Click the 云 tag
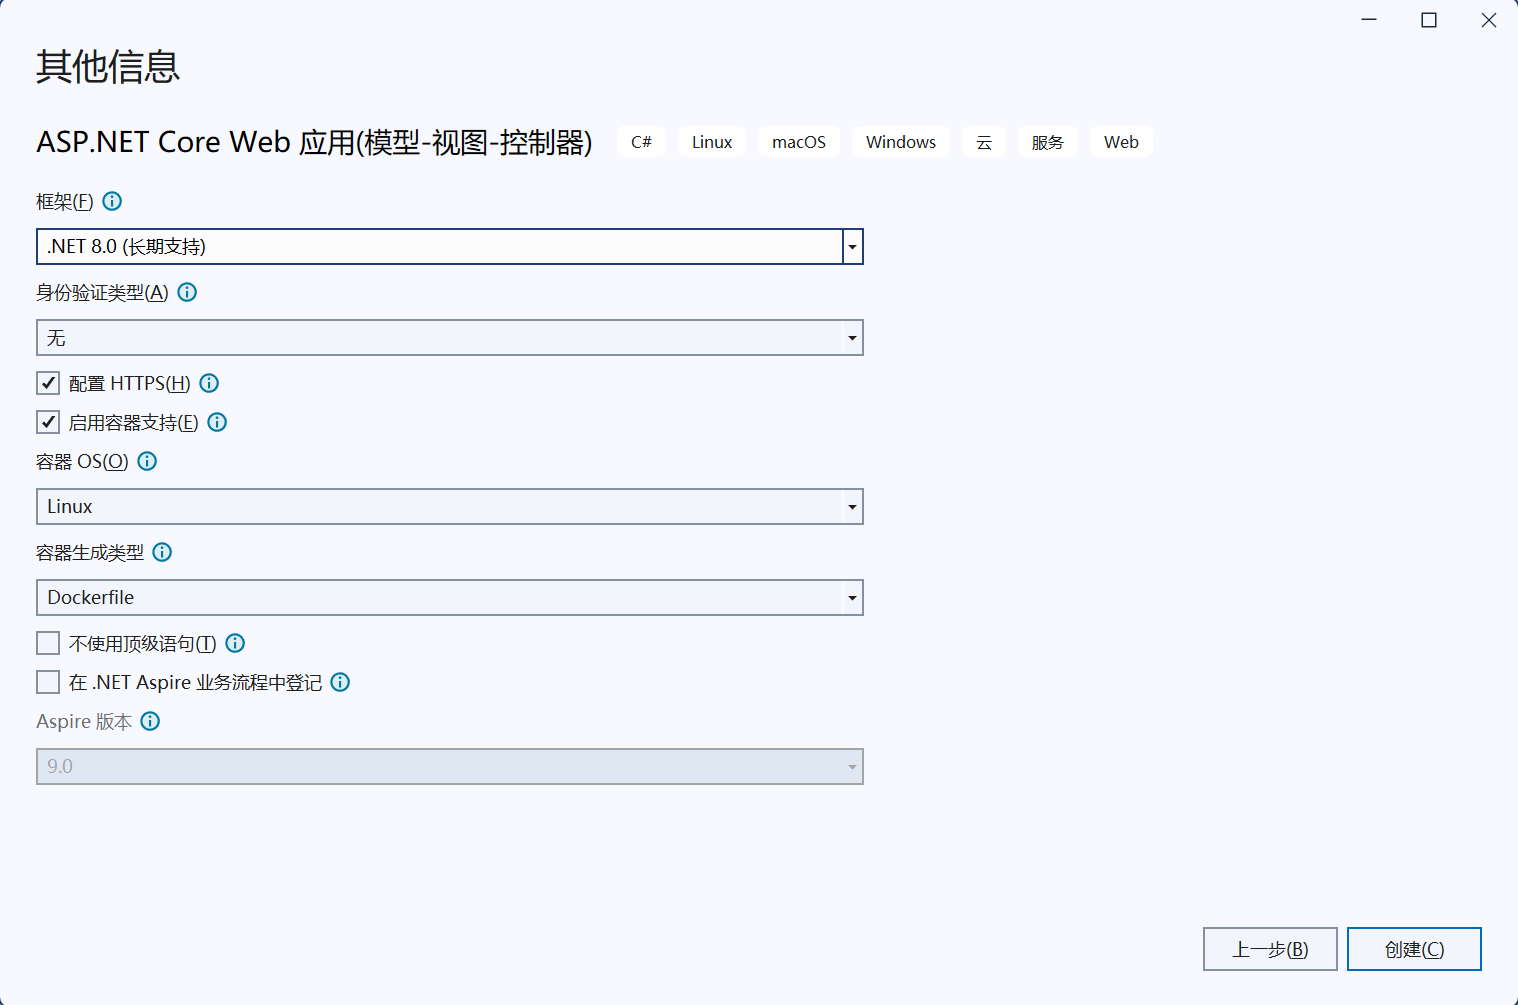The image size is (1518, 1005). [984, 142]
